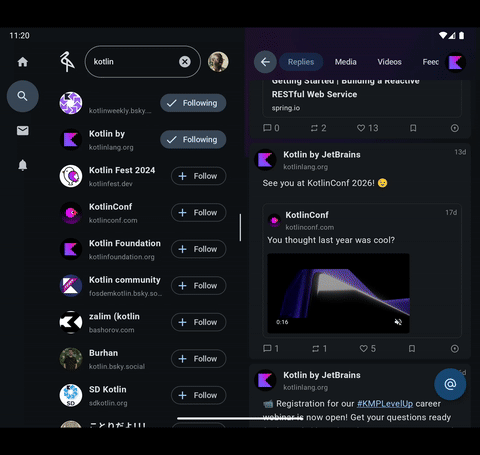Select the Search icon in the sidebar

[23, 96]
